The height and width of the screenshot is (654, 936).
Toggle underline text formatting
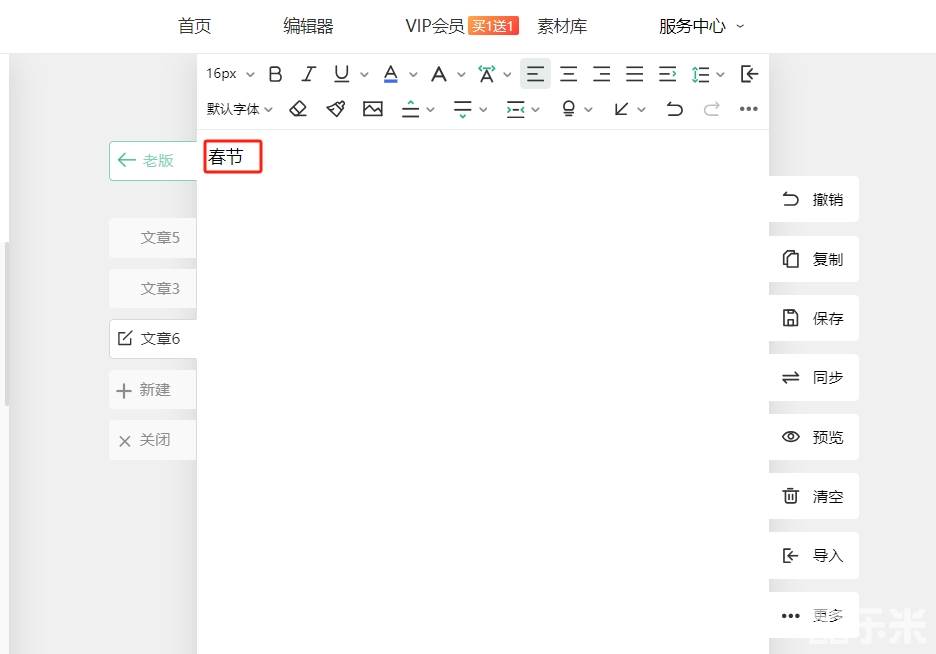point(342,74)
